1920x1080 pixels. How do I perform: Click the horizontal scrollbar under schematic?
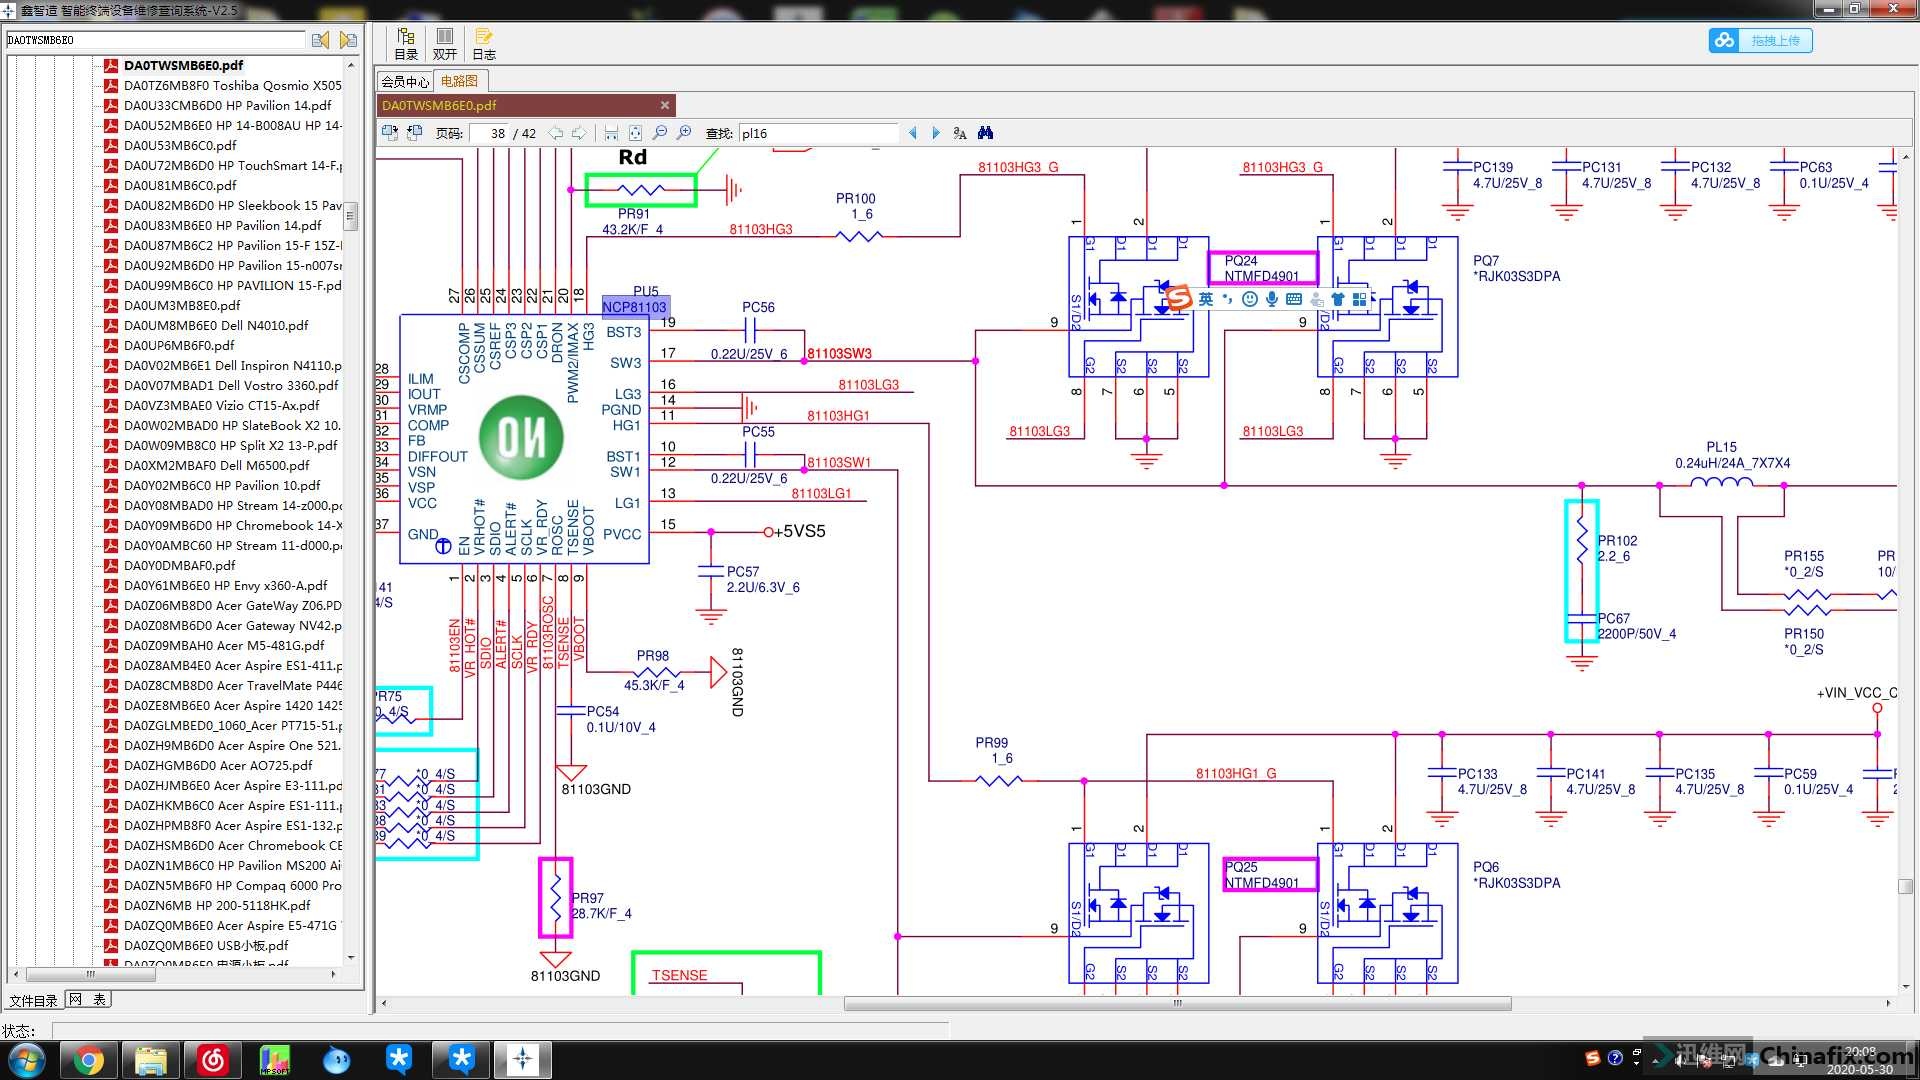coord(1177,1003)
